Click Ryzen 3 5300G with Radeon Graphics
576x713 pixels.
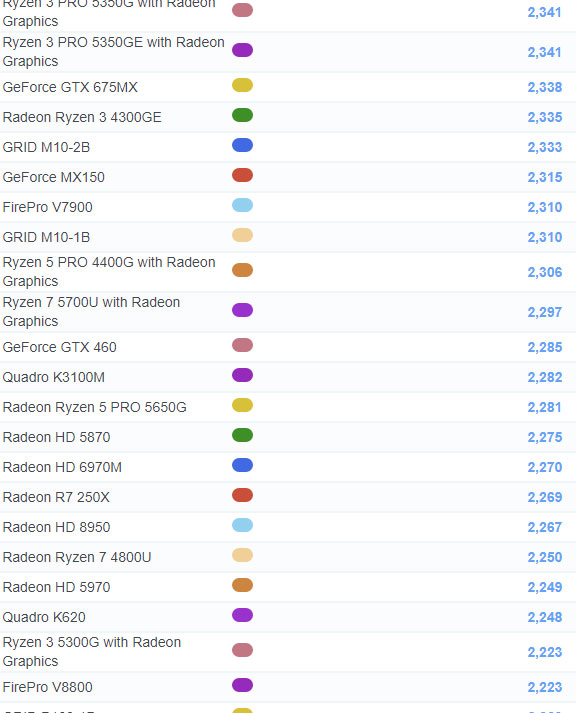click(x=92, y=652)
